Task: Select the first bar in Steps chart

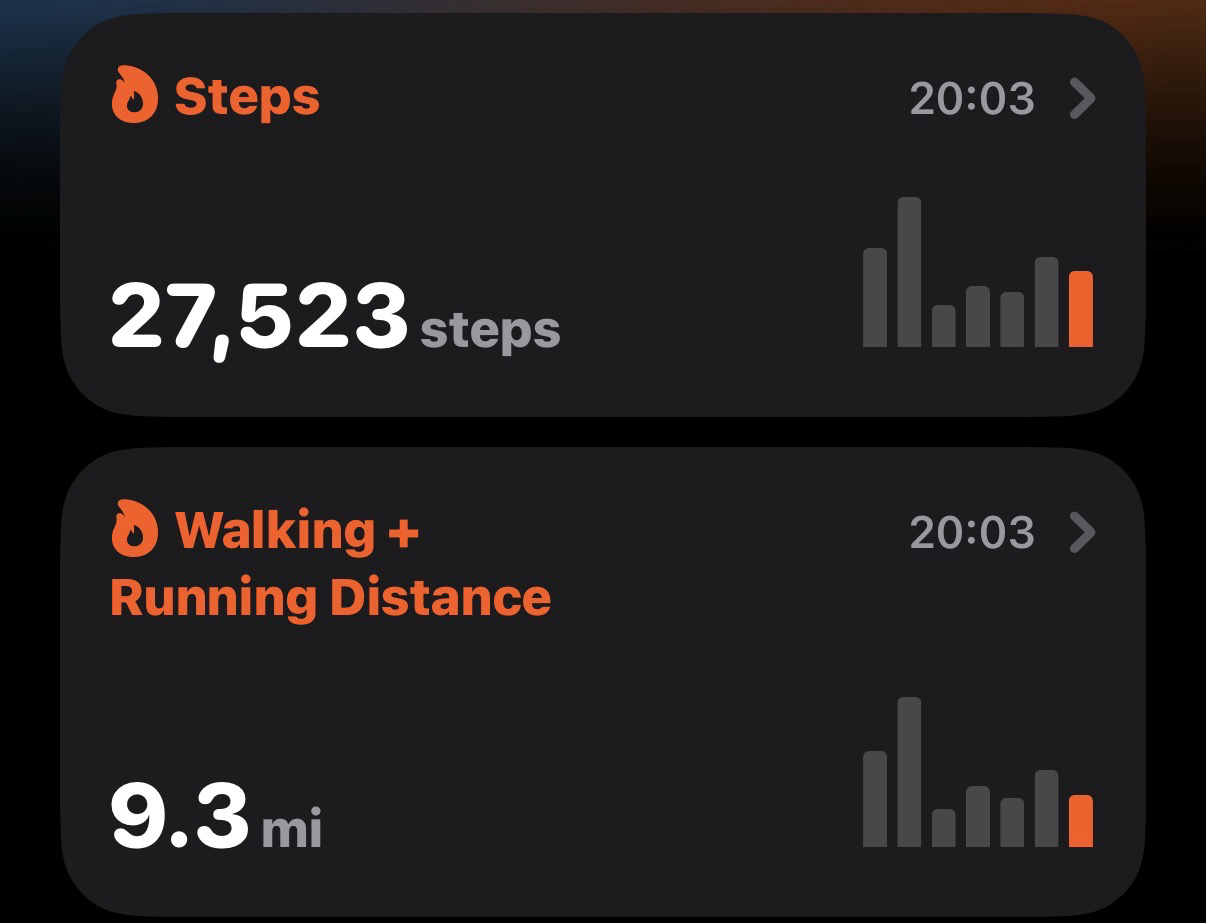Action: 875,297
